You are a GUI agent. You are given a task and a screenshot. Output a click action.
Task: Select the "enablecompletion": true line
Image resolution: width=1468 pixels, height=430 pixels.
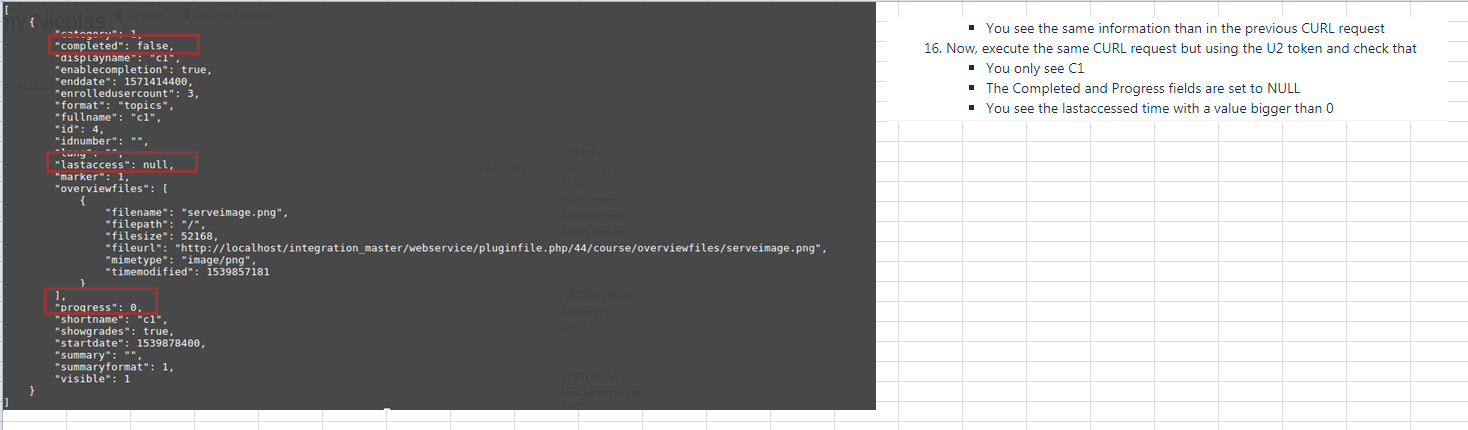click(x=133, y=69)
